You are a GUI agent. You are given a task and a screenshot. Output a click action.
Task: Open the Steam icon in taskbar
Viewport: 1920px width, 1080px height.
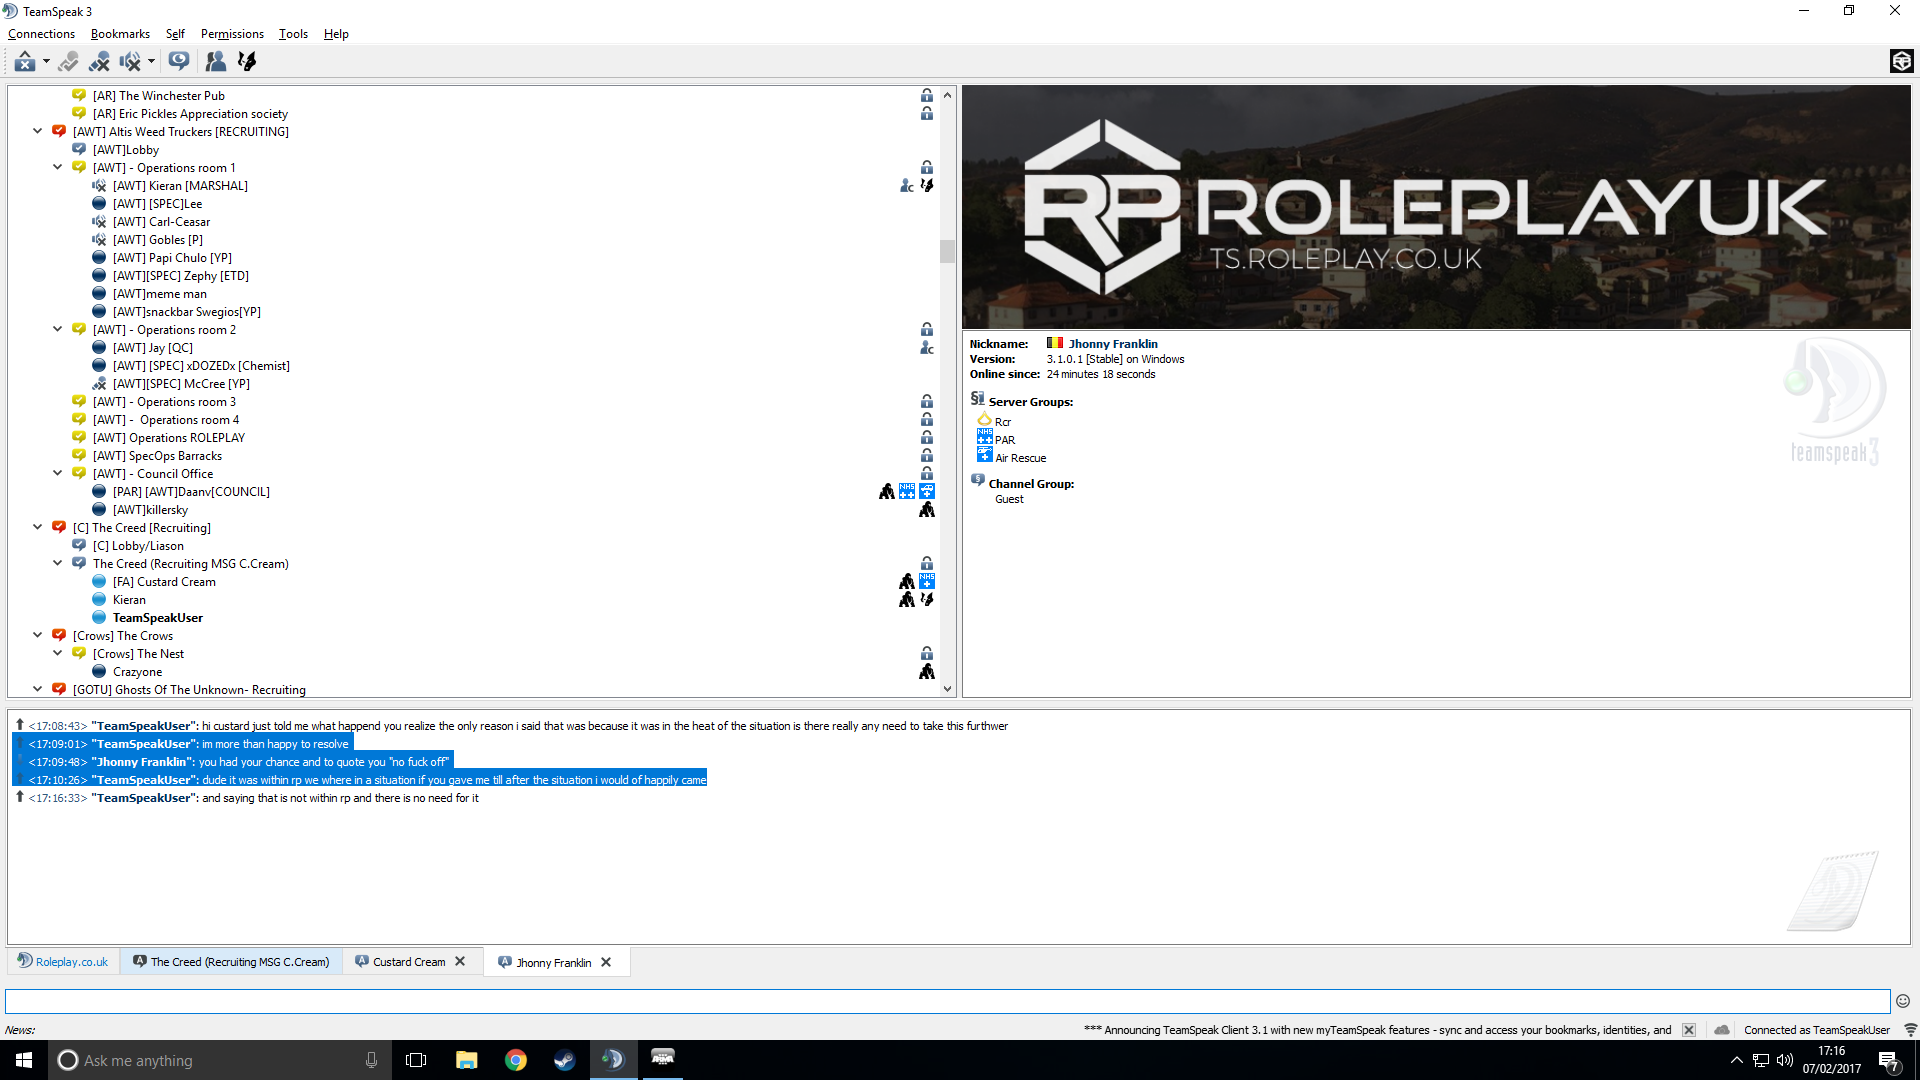coord(565,1060)
